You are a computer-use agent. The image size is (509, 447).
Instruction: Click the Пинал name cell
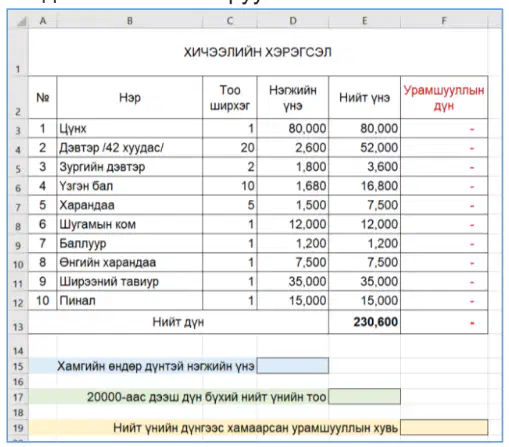point(130,301)
